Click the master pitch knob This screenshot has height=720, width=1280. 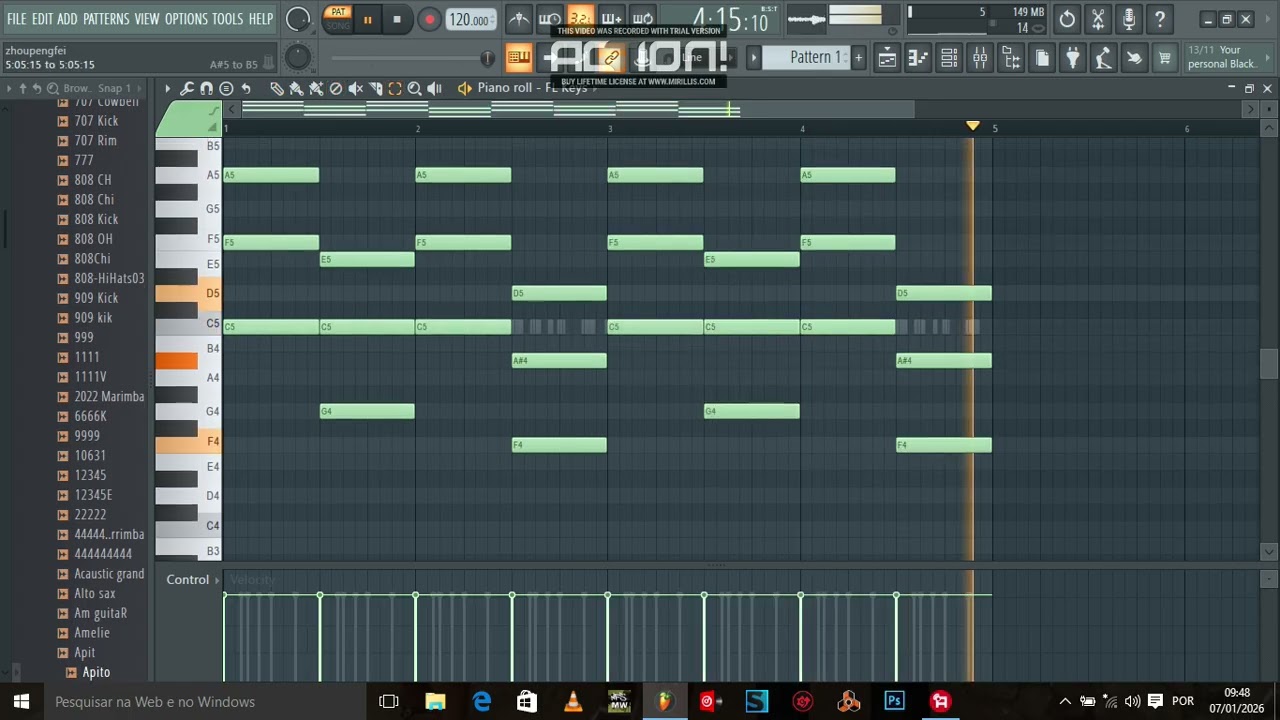(298, 58)
